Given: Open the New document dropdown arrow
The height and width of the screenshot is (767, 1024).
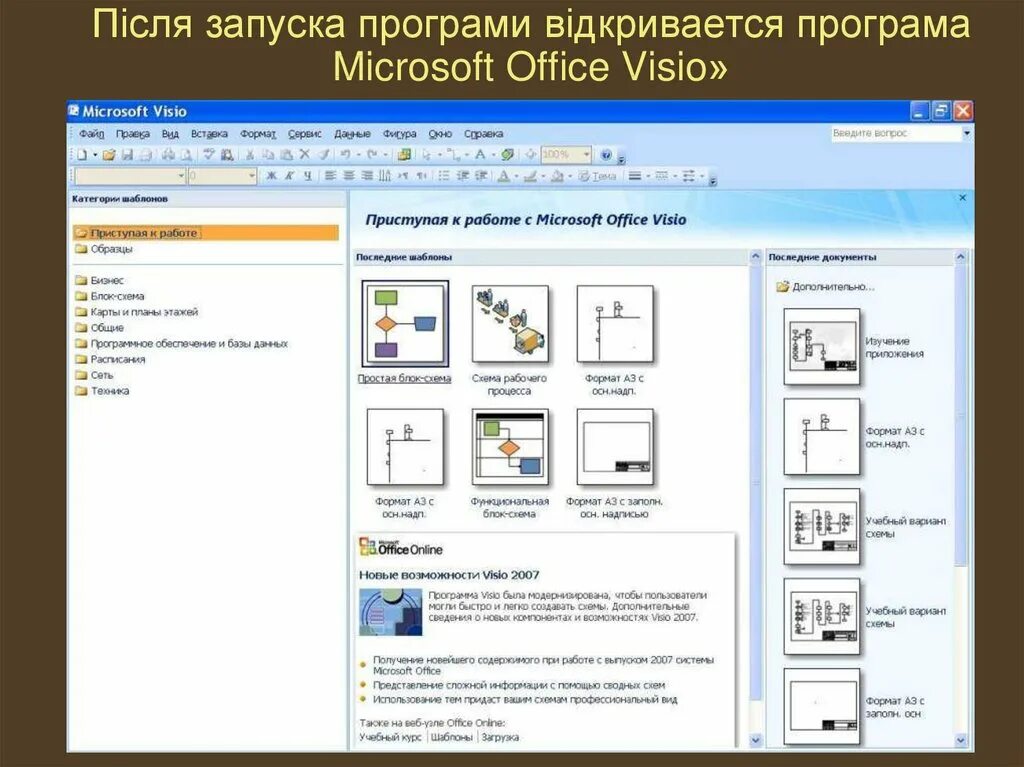Looking at the screenshot, I should [x=95, y=155].
